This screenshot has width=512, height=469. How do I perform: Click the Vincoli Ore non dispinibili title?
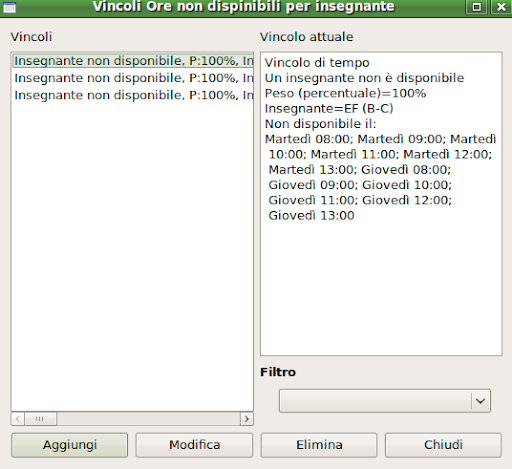pyautogui.click(x=243, y=7)
